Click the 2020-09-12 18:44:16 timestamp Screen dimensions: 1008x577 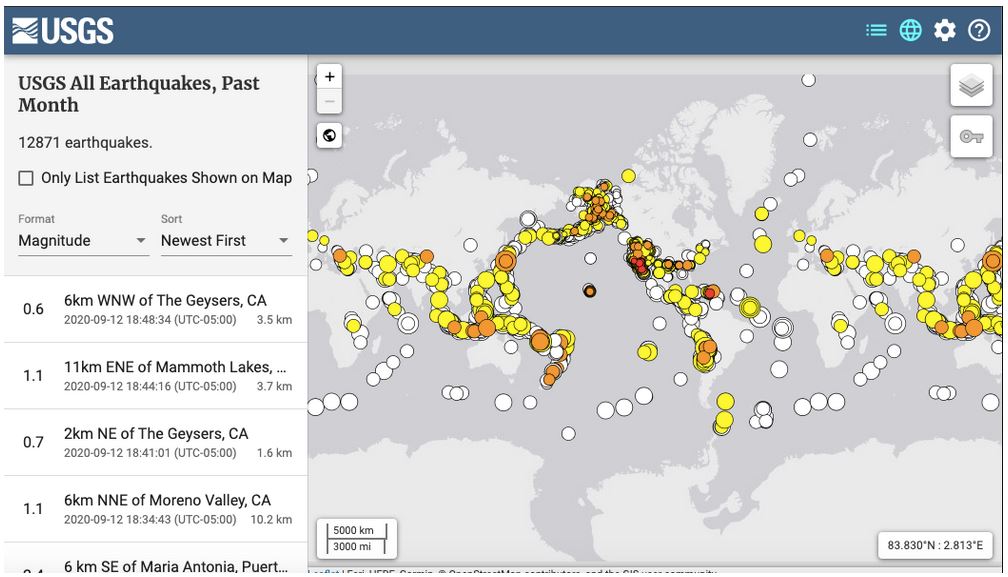pos(150,386)
